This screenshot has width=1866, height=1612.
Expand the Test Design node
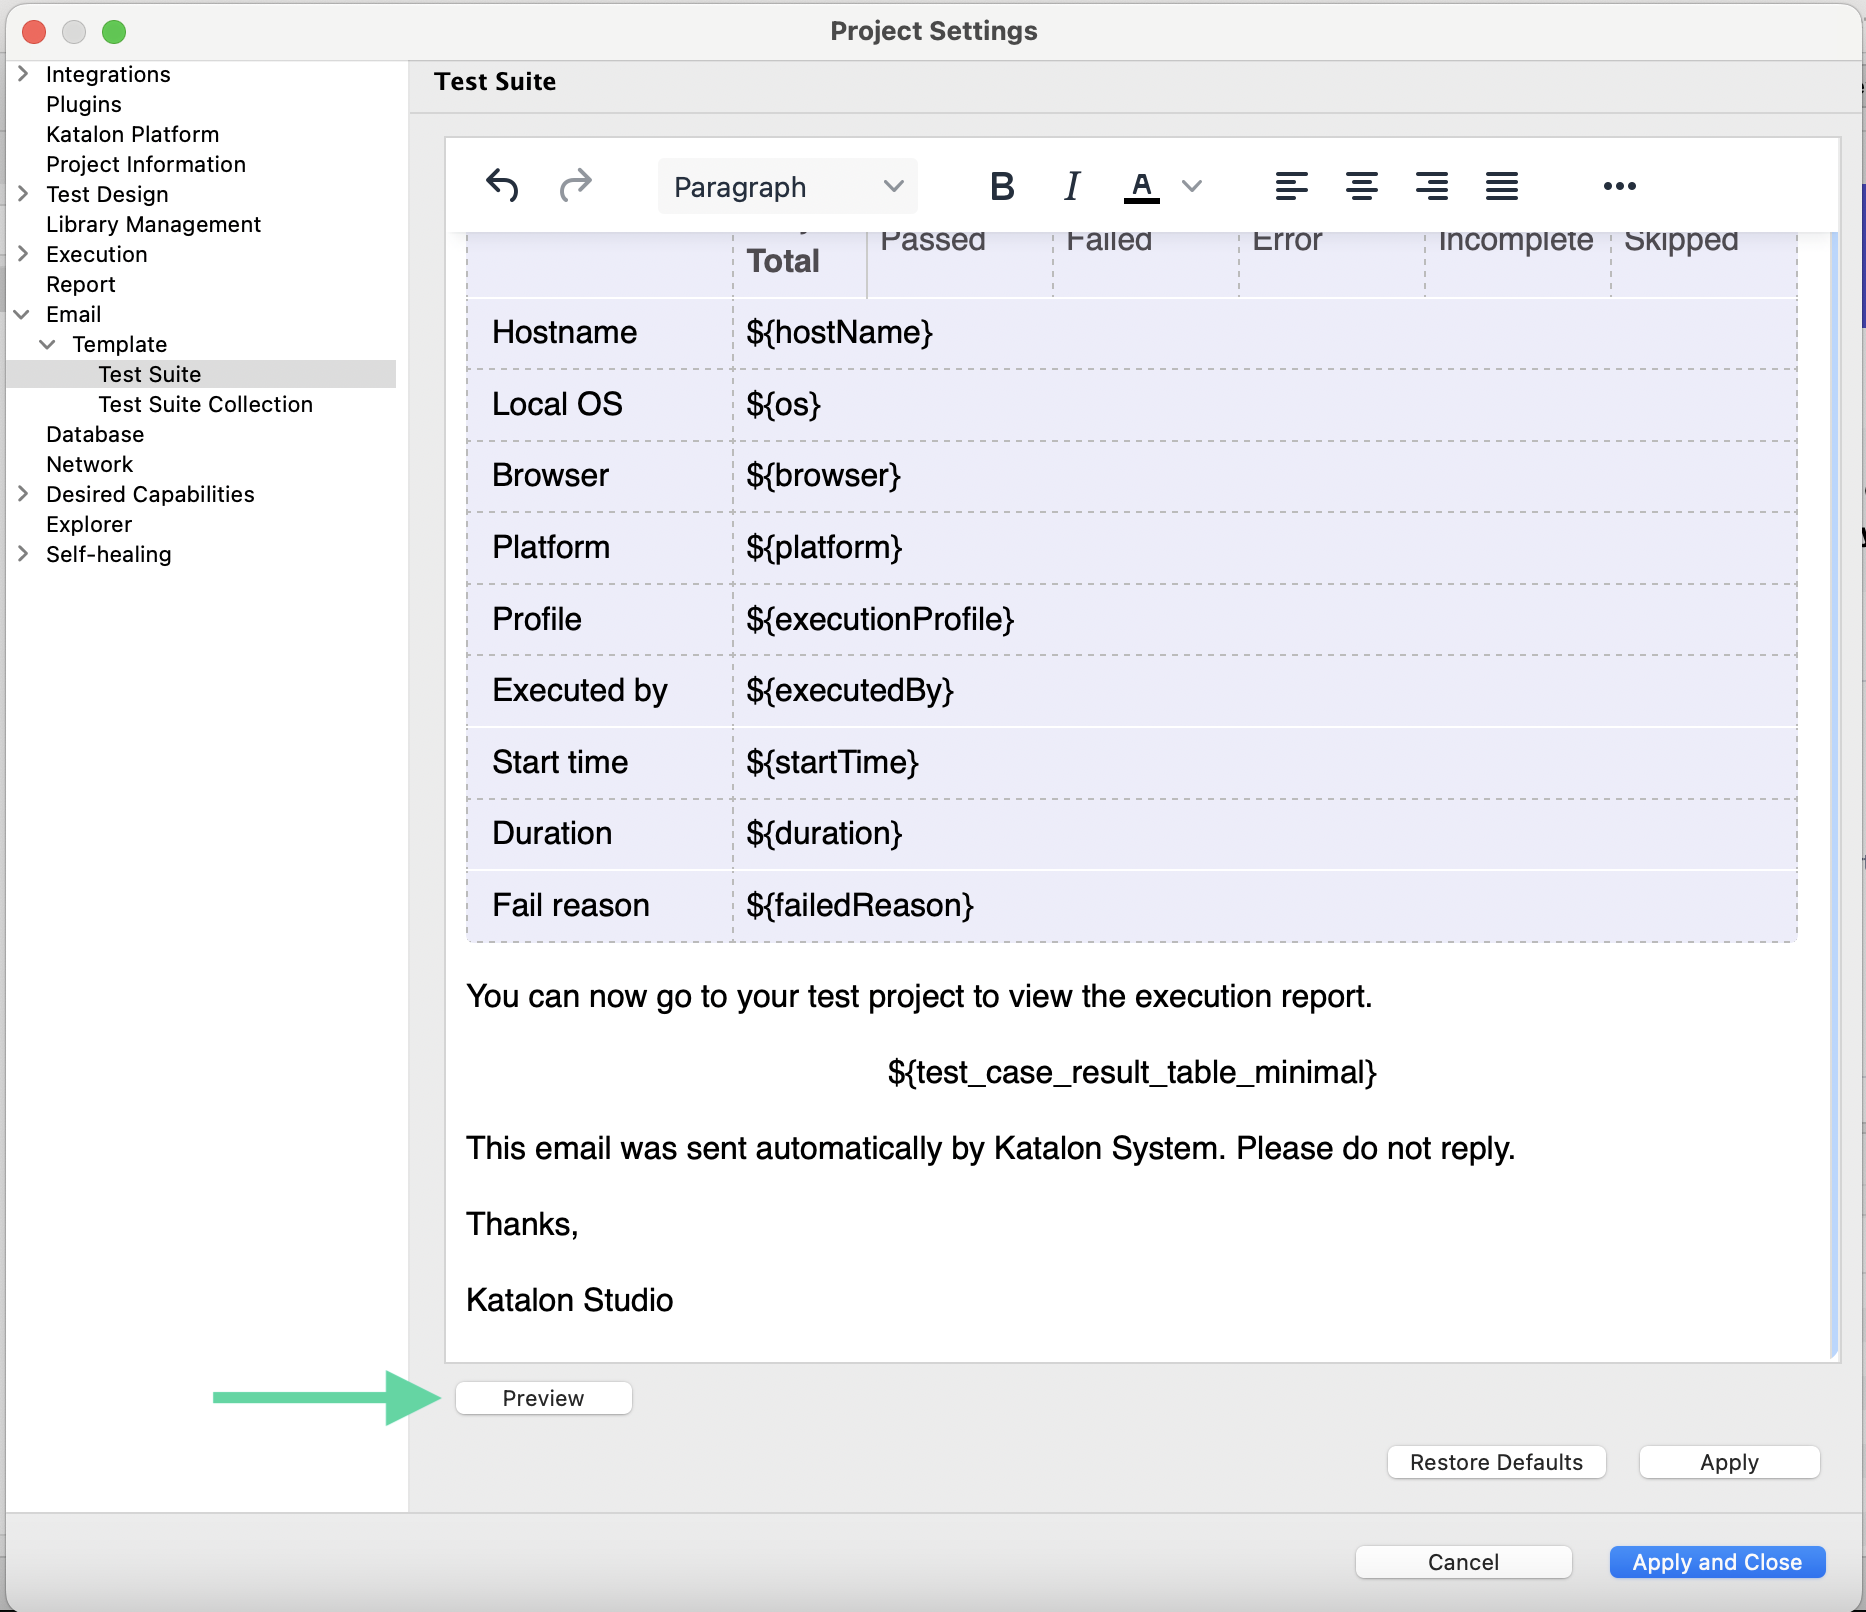pyautogui.click(x=23, y=194)
